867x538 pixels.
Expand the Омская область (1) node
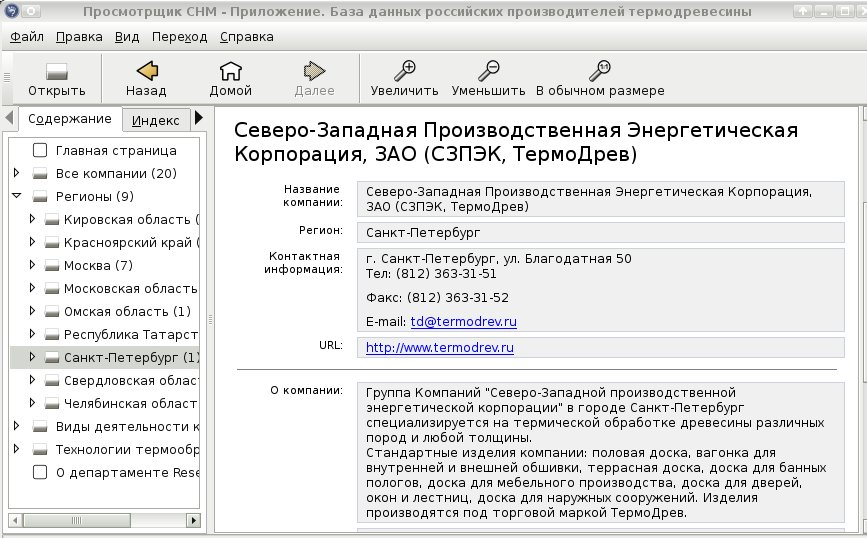32,311
